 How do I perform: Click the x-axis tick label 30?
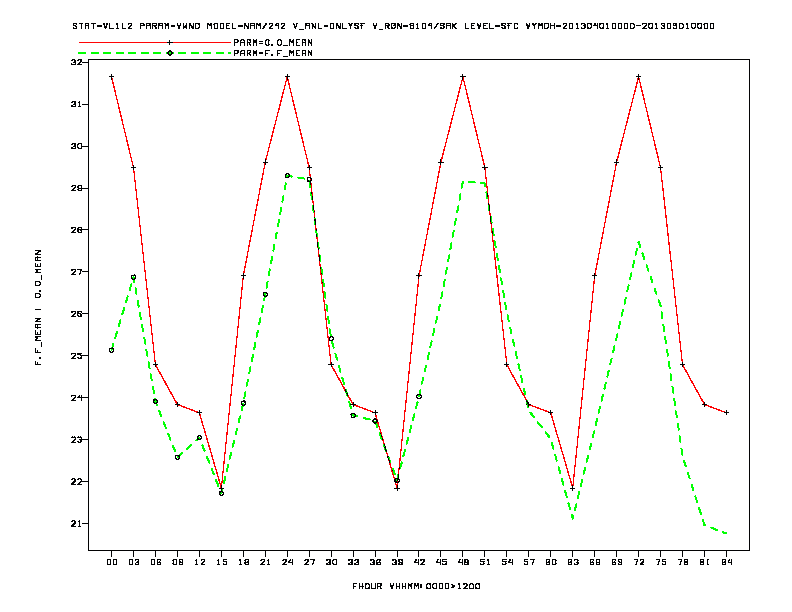(331, 562)
